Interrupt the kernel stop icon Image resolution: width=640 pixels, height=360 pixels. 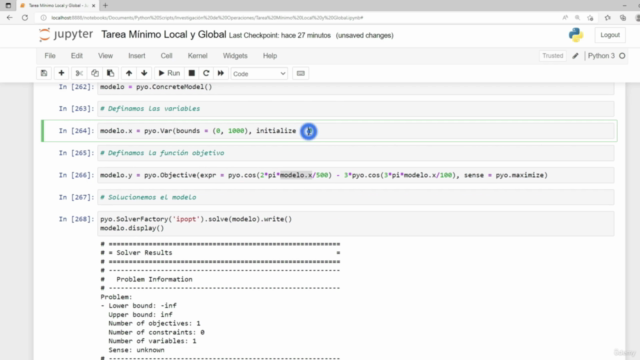point(191,73)
